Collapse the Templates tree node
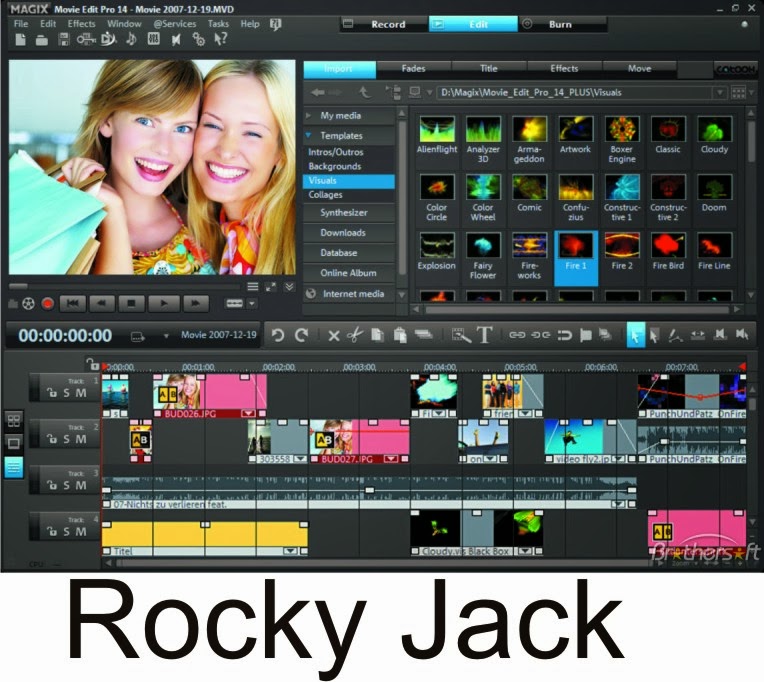This screenshot has width=764, height=682. pyautogui.click(x=308, y=135)
